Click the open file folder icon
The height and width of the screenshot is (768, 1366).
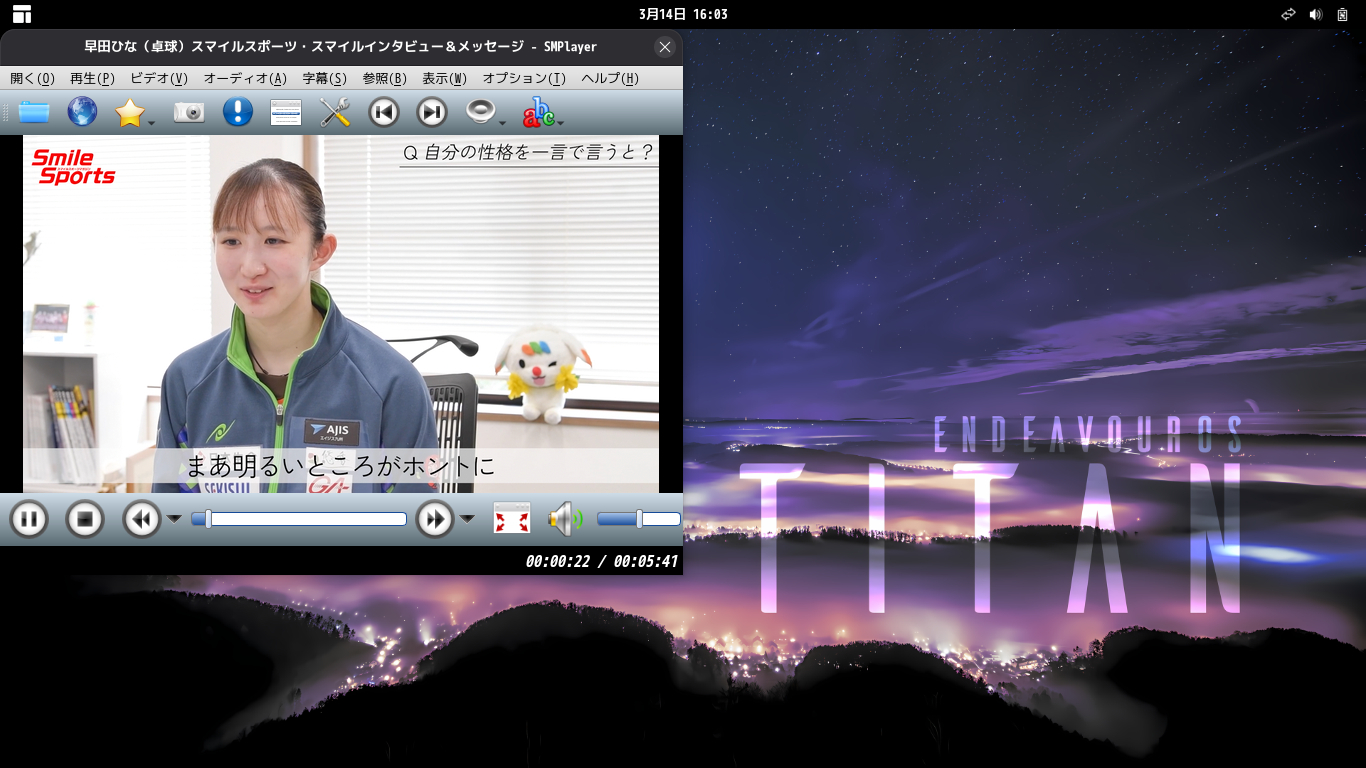tap(34, 112)
